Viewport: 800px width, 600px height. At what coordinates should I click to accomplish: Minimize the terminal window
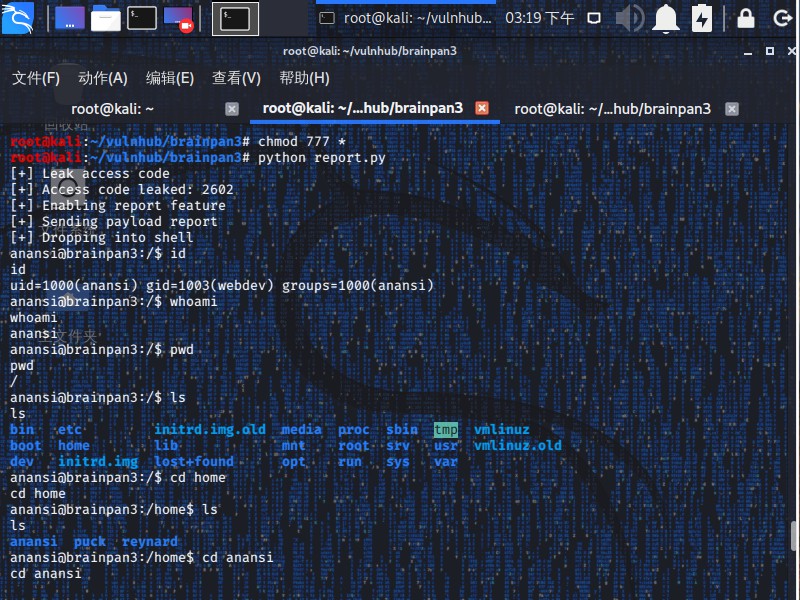point(748,52)
